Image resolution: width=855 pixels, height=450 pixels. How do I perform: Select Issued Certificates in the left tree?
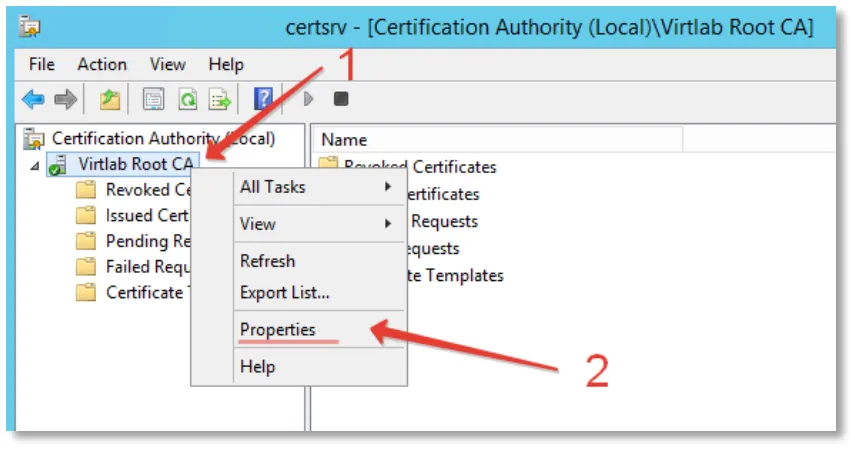[147, 215]
